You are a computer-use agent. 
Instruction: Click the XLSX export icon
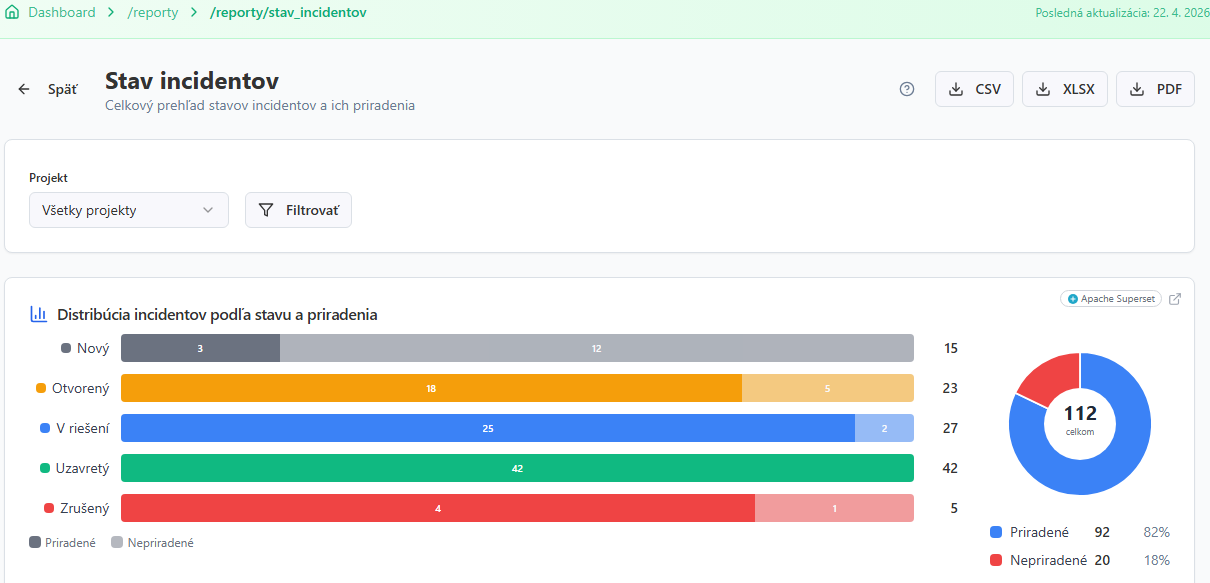[1043, 88]
